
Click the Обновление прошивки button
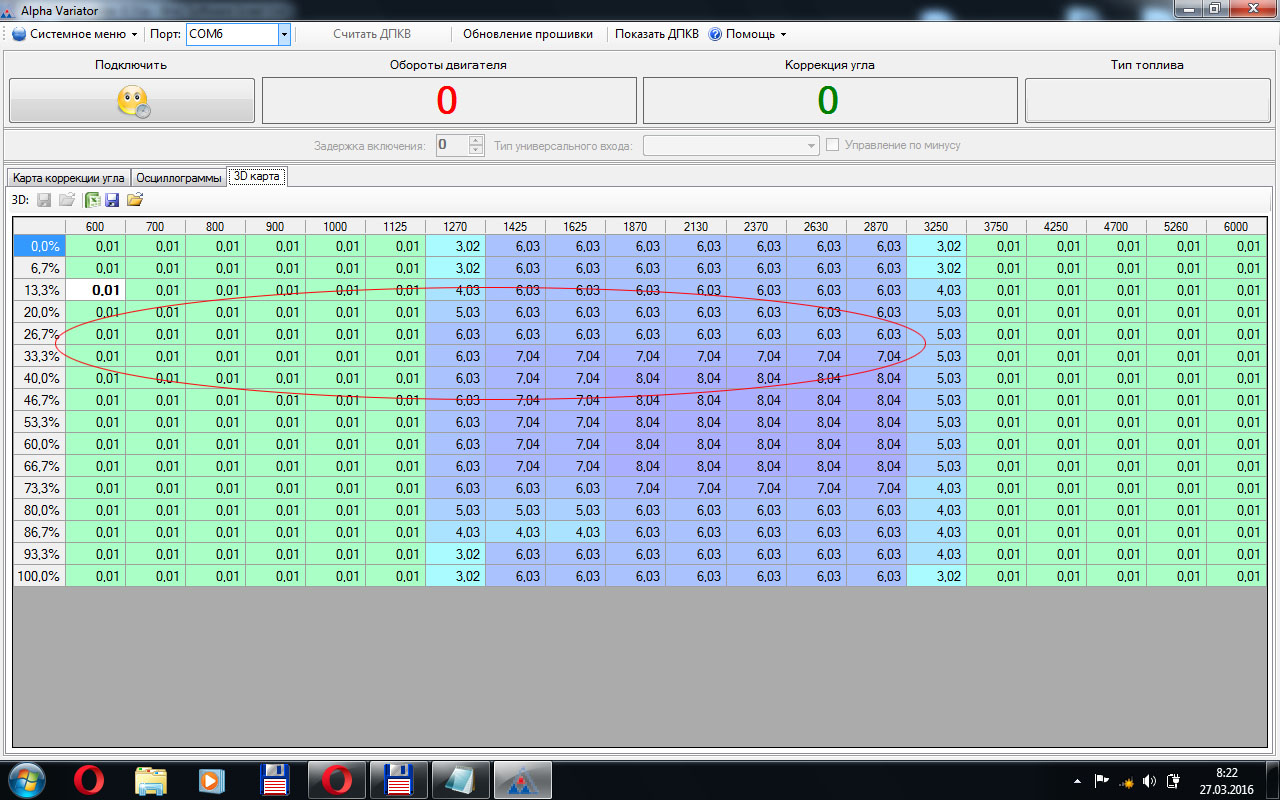click(x=527, y=34)
